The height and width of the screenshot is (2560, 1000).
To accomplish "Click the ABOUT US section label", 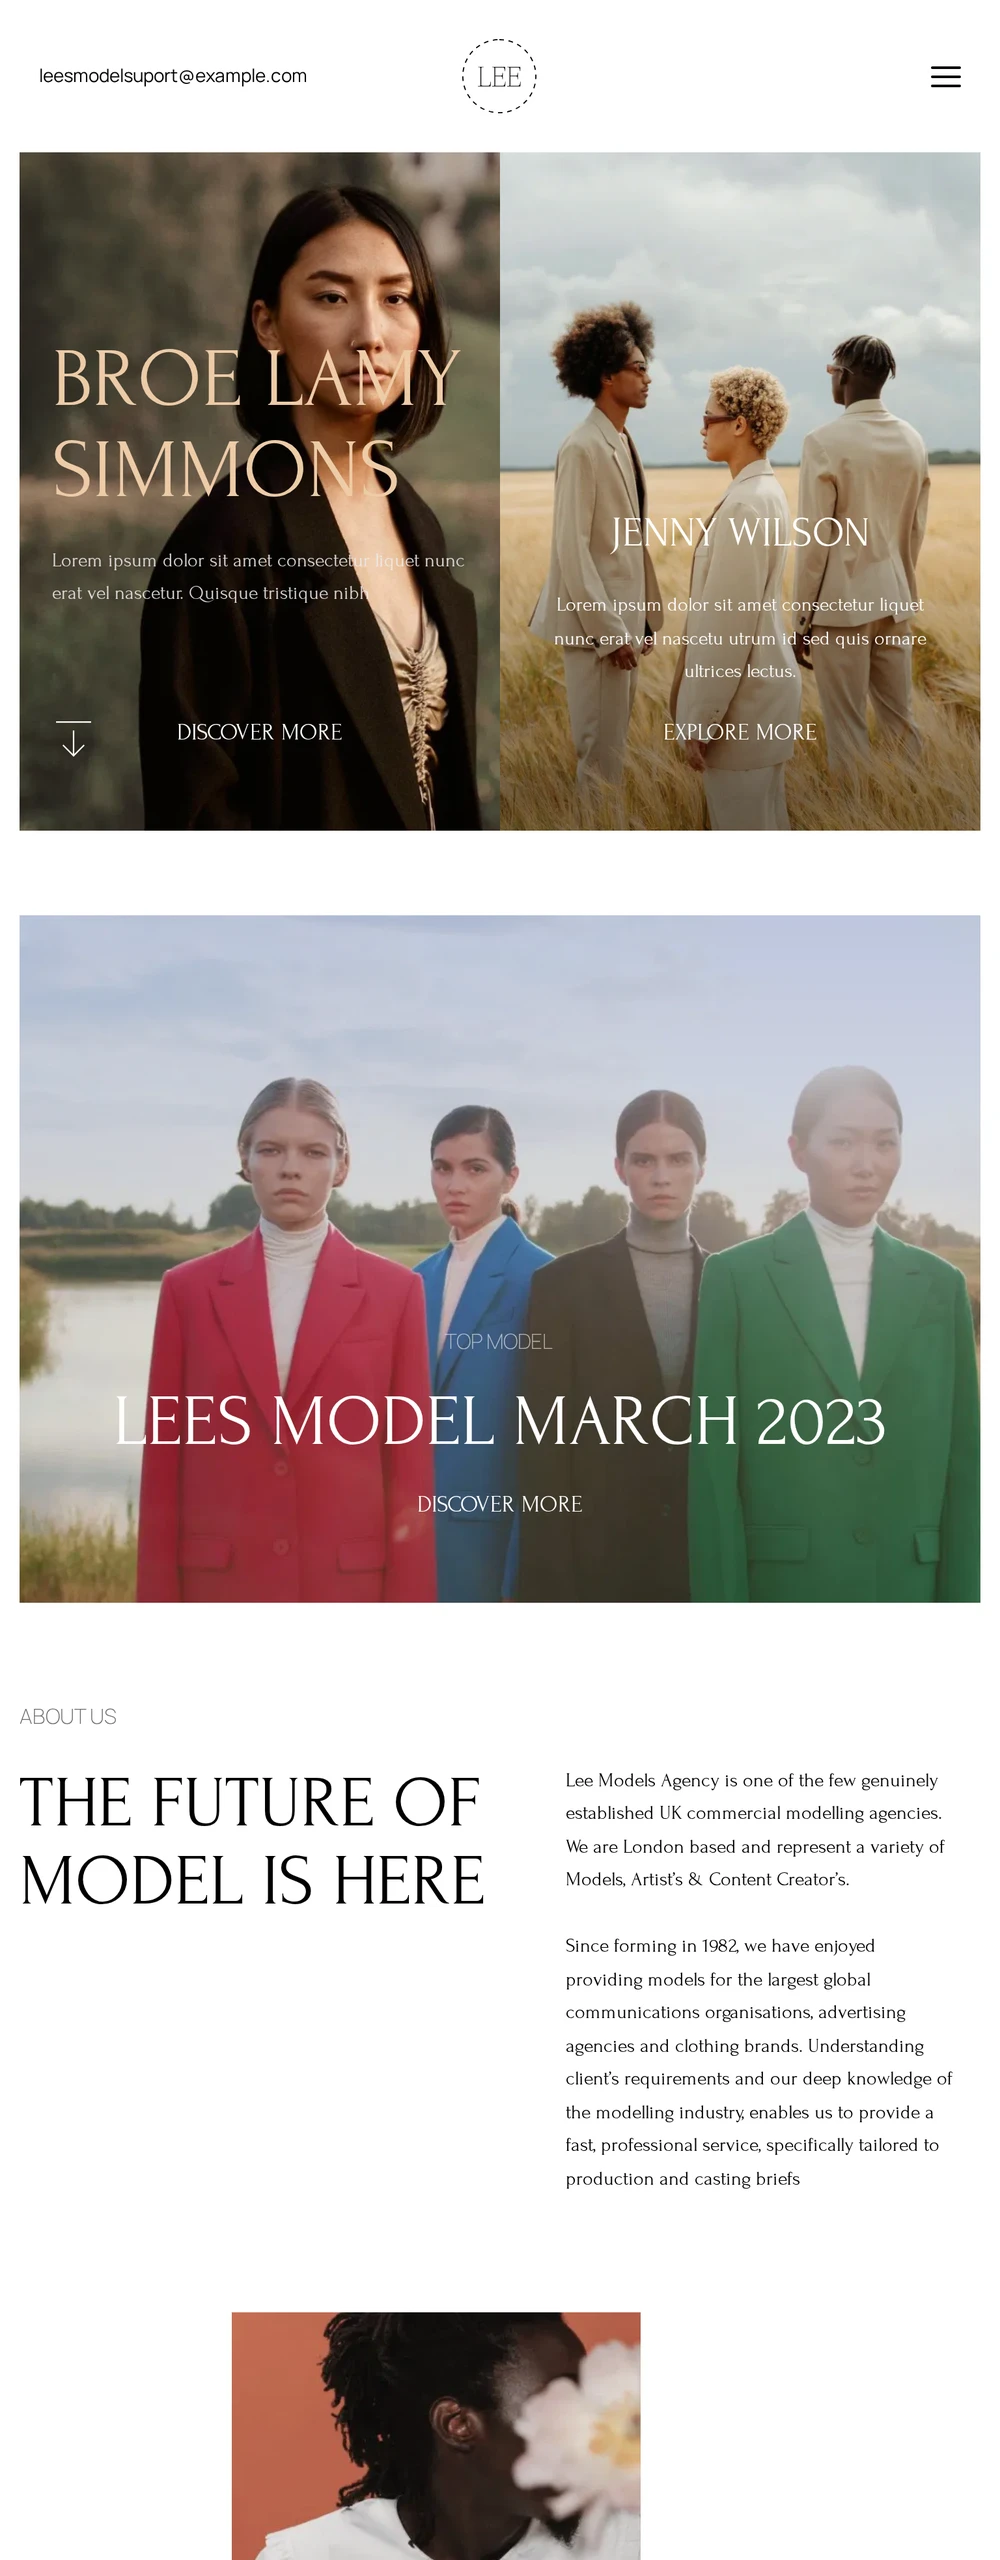I will [68, 1716].
